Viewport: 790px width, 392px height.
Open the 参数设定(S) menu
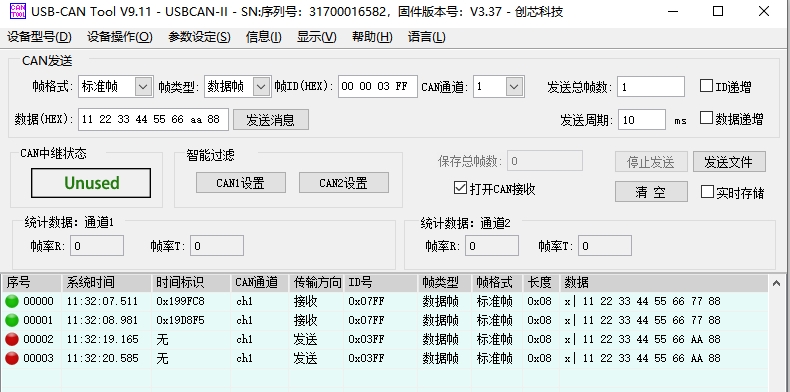(x=199, y=37)
